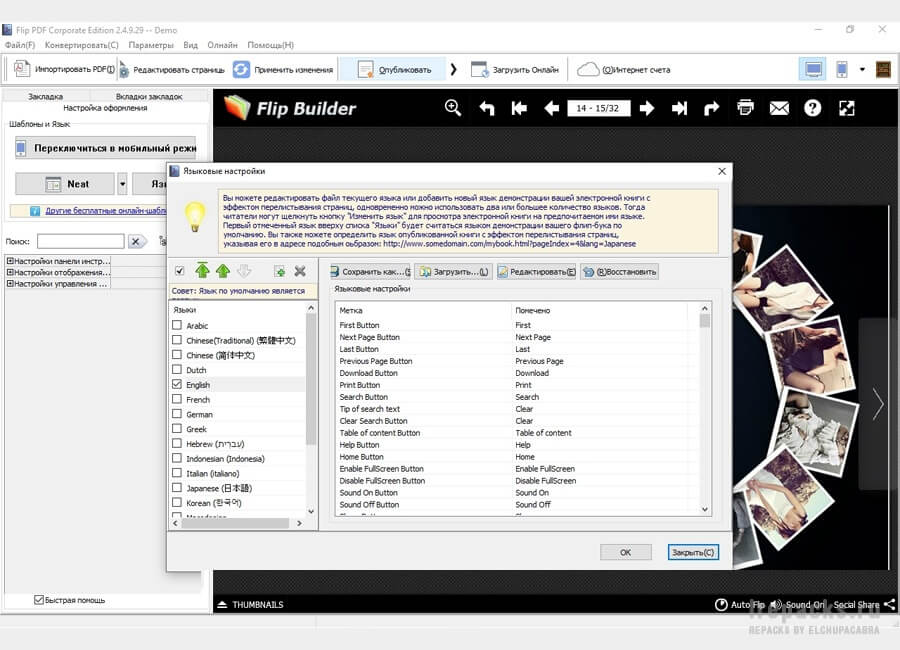The image size is (900, 650).
Task: Open the bookshelf icon in the main toolbar
Action: pos(883,69)
